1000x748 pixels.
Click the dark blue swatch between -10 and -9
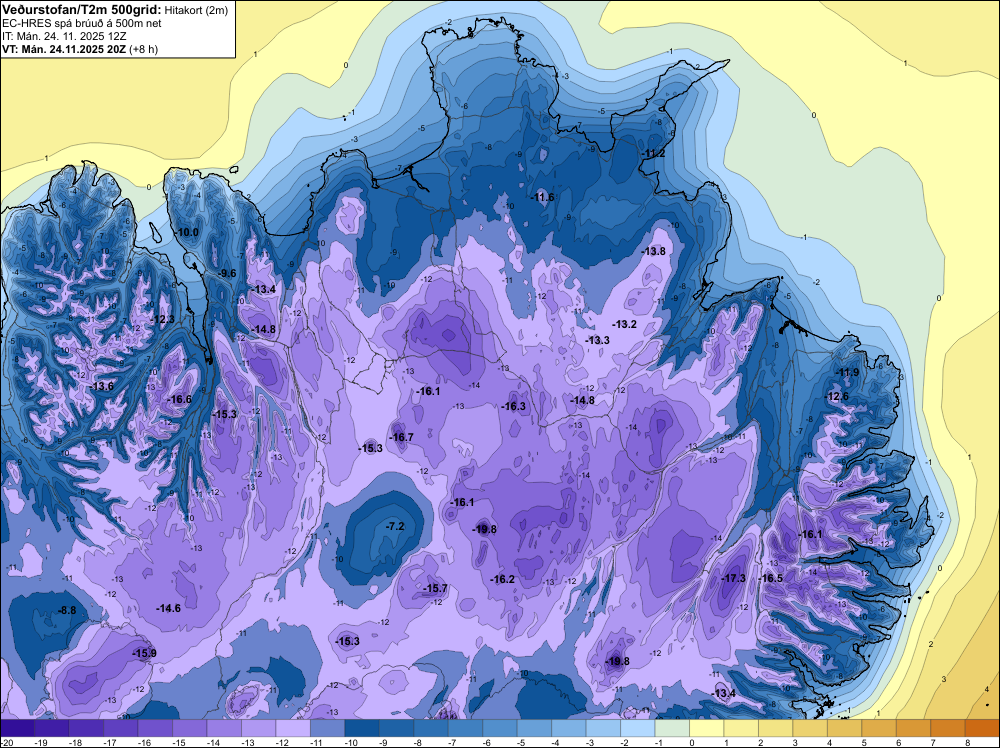[x=362, y=728]
